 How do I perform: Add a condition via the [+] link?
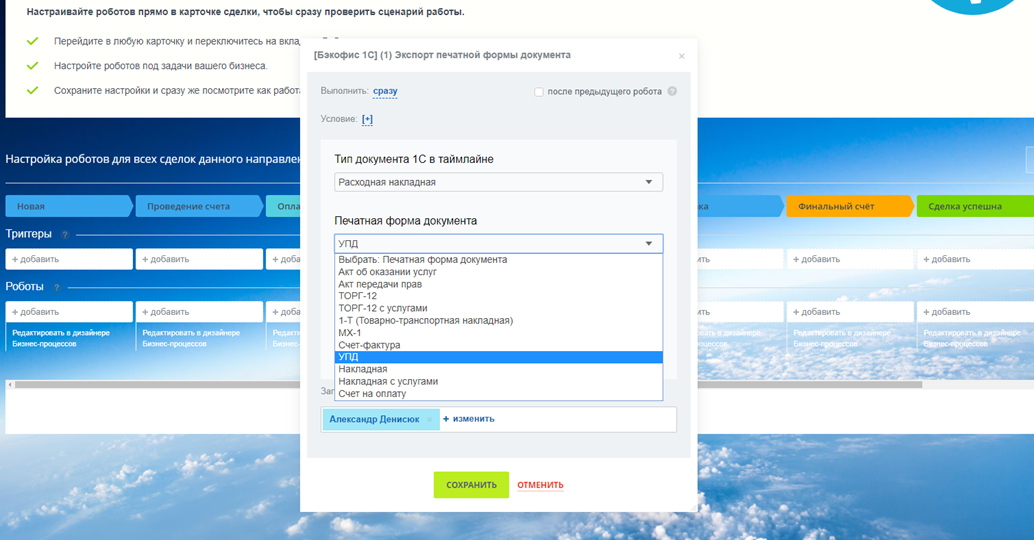pos(367,119)
